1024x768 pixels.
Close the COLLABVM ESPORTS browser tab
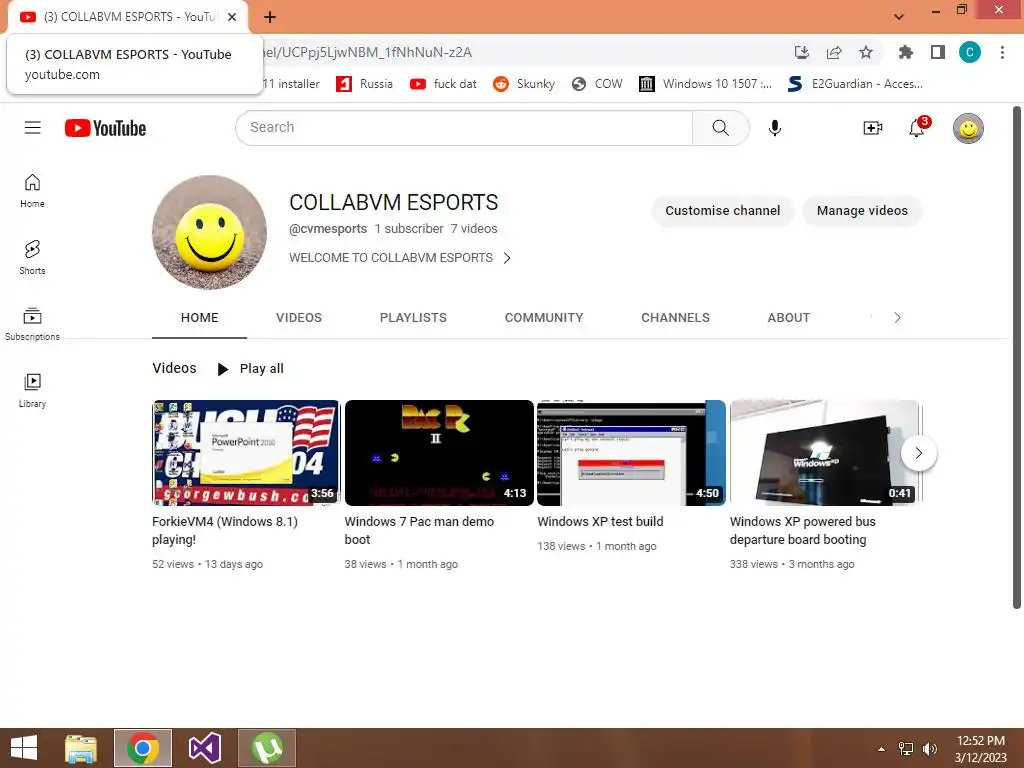[x=232, y=17]
